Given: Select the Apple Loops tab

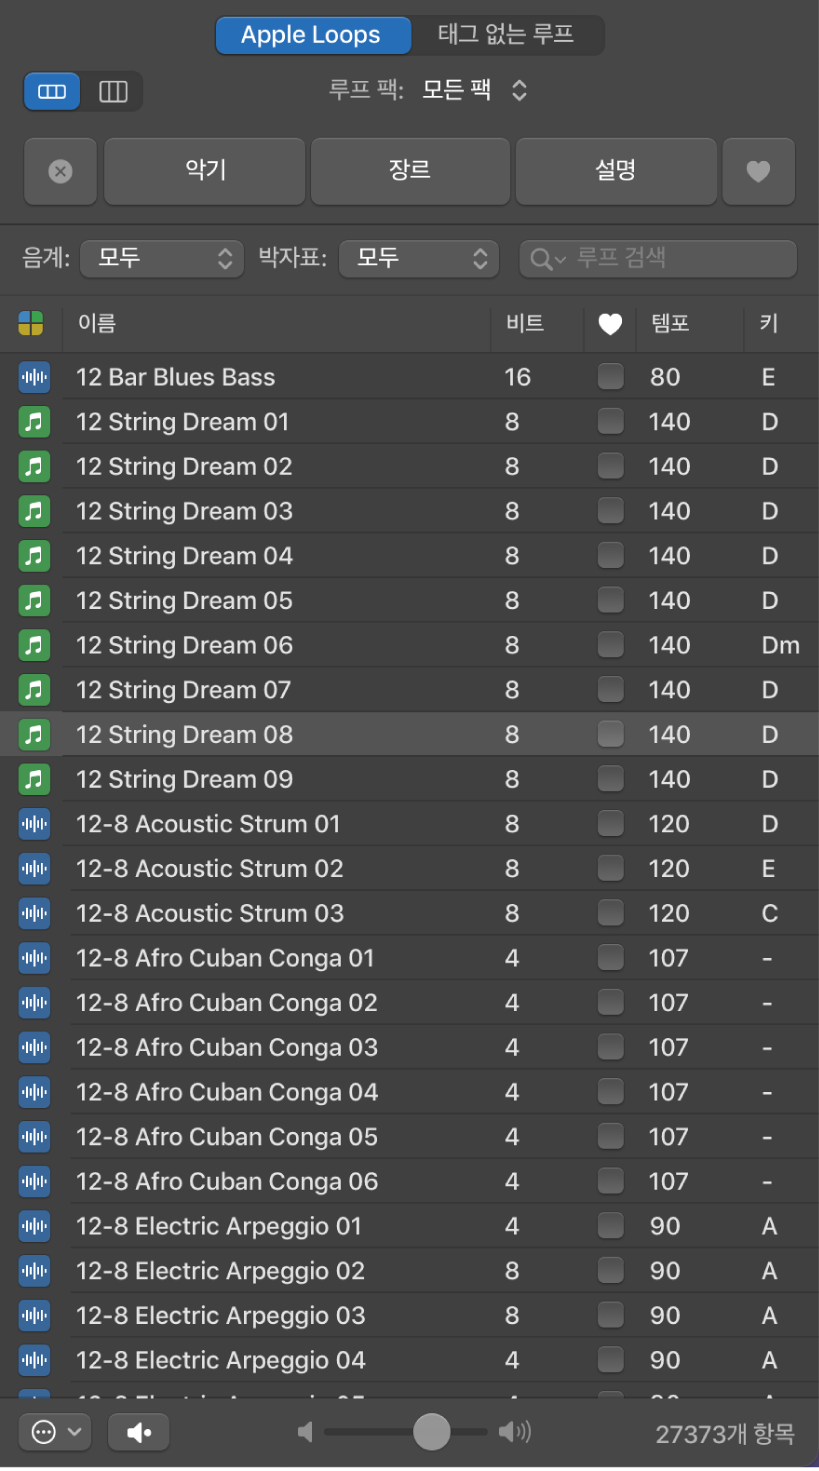Looking at the screenshot, I should (311, 35).
